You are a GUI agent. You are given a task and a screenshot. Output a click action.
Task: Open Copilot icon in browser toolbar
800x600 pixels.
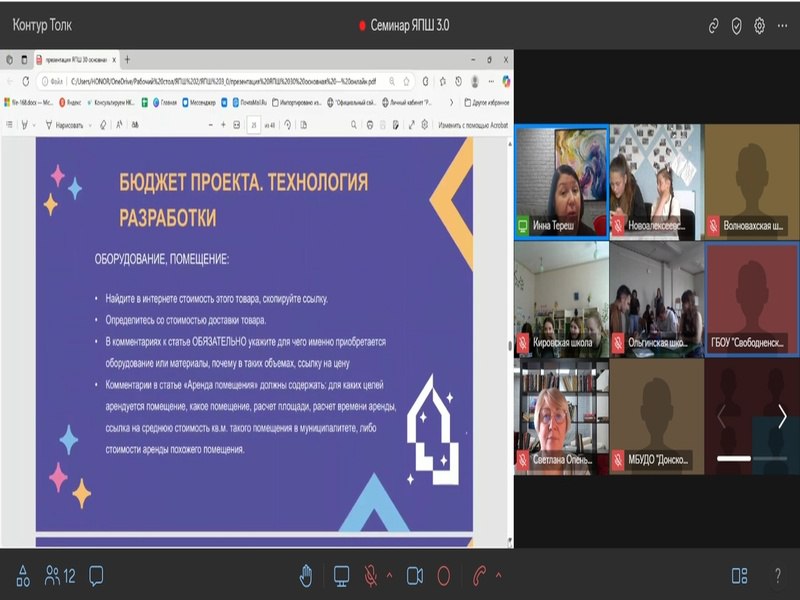coord(506,81)
